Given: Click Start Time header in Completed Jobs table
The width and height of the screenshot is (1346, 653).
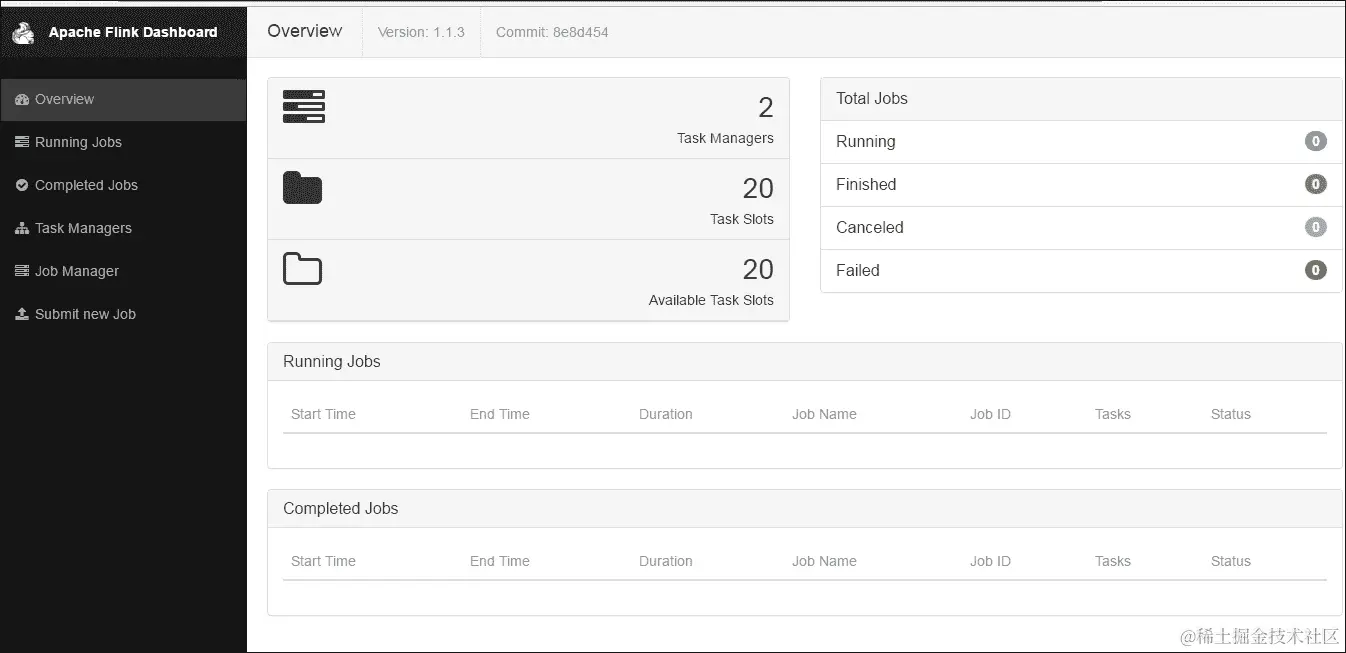Looking at the screenshot, I should pos(323,561).
